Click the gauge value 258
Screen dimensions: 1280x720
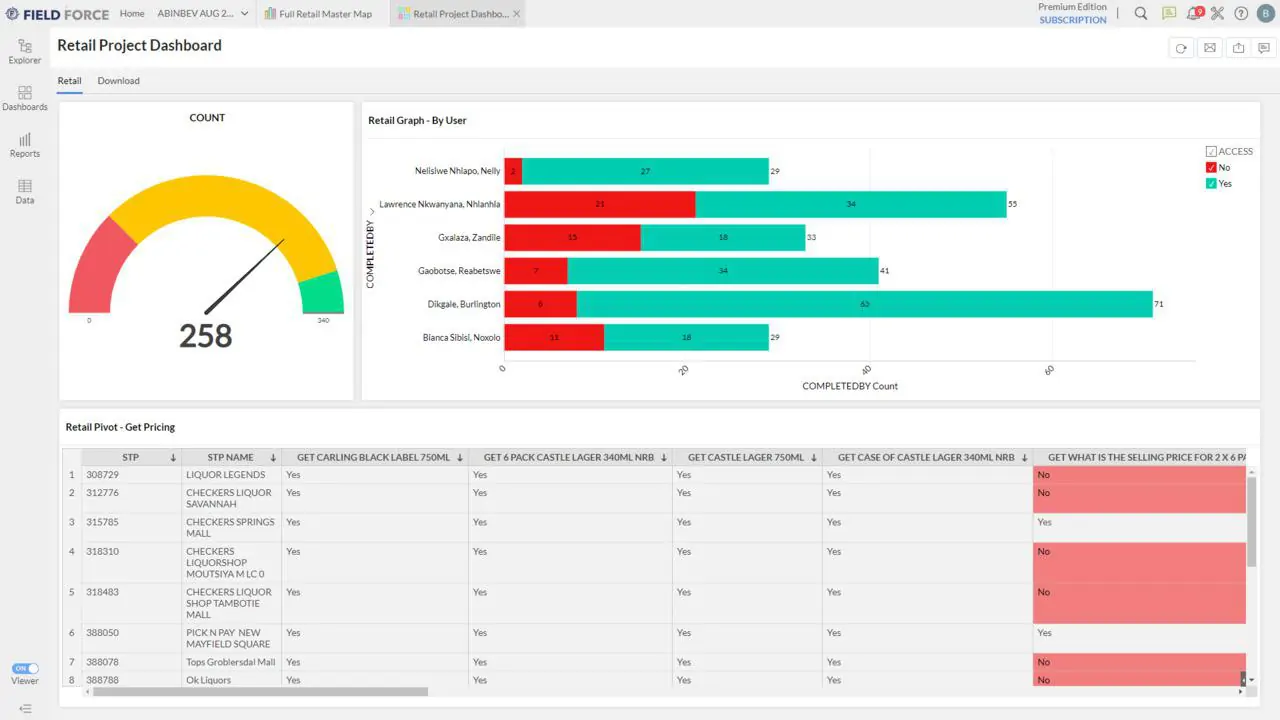click(206, 336)
